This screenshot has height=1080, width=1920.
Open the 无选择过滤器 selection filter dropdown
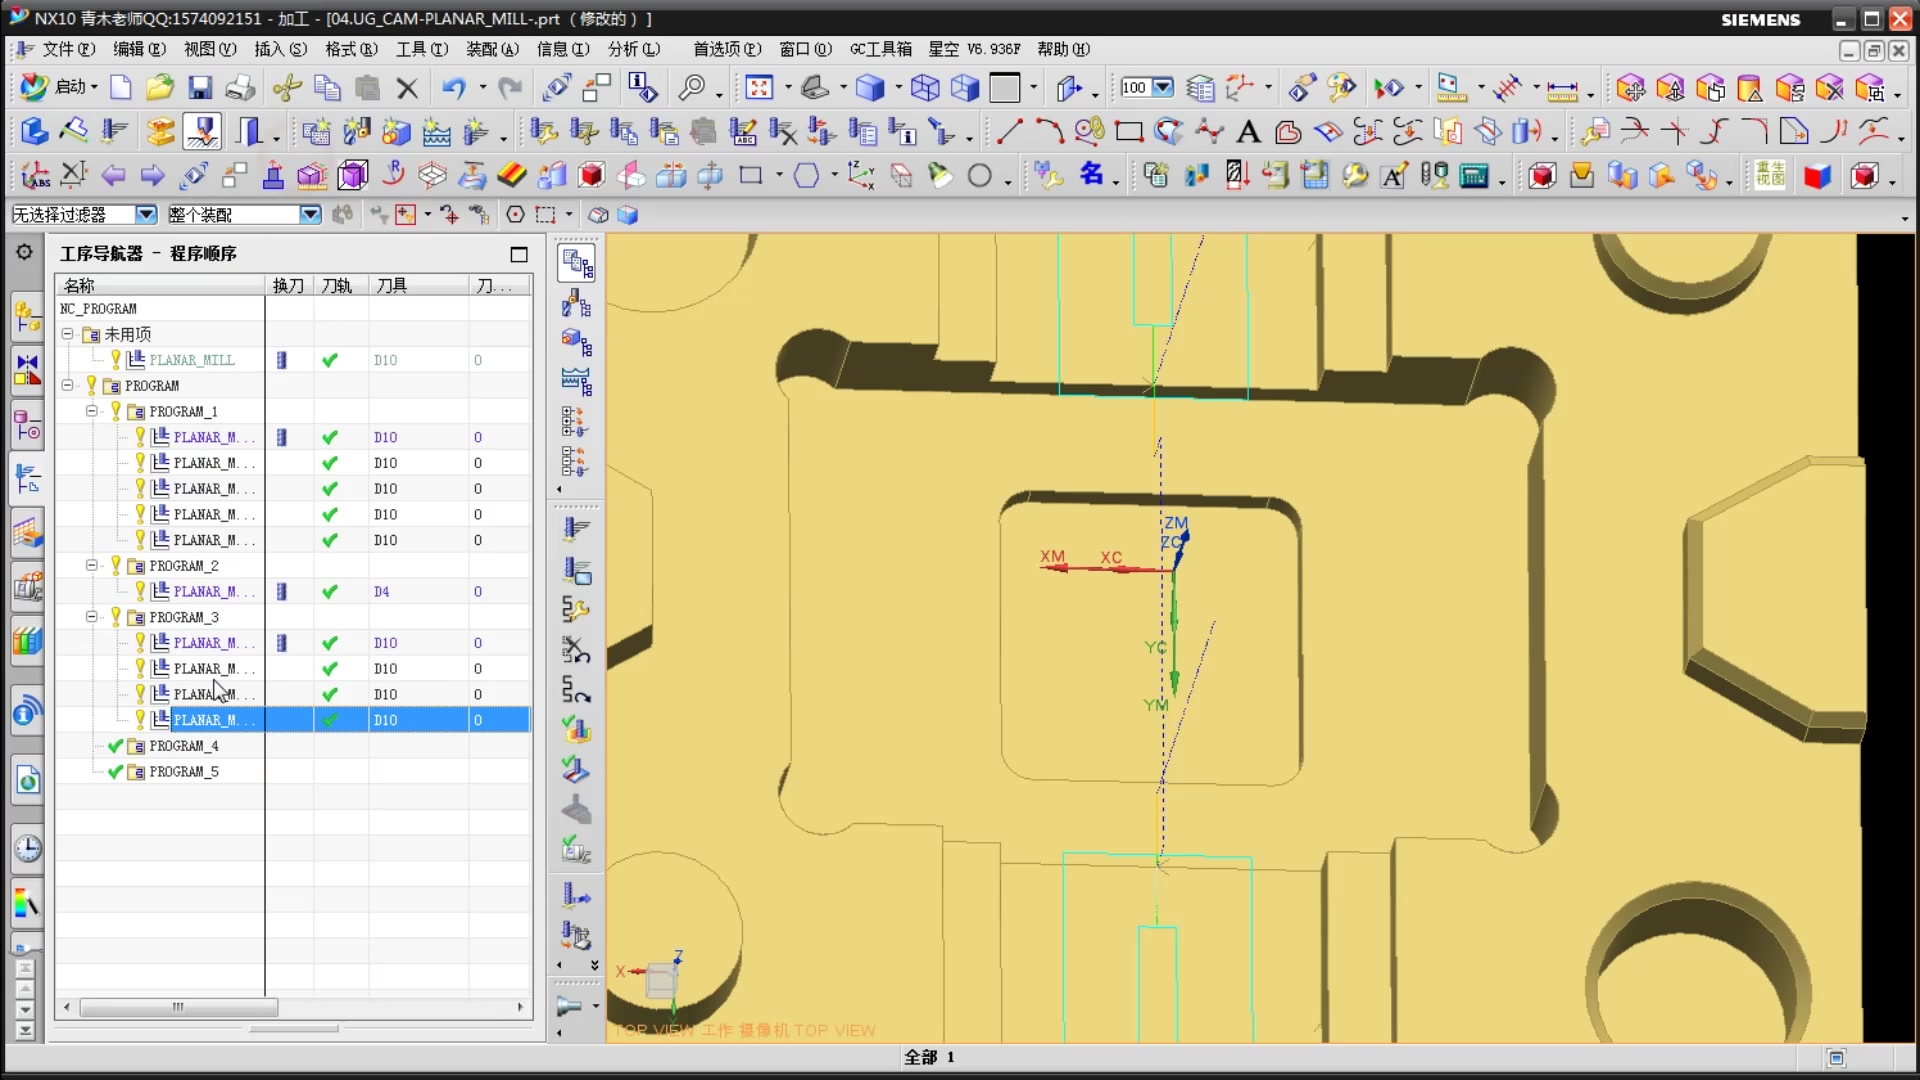click(x=146, y=214)
